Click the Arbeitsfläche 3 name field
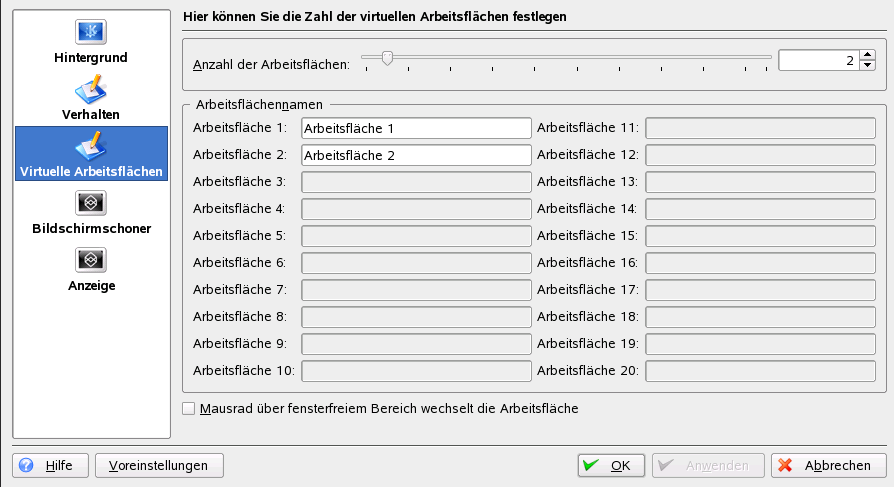894x487 pixels. pyautogui.click(x=415, y=182)
